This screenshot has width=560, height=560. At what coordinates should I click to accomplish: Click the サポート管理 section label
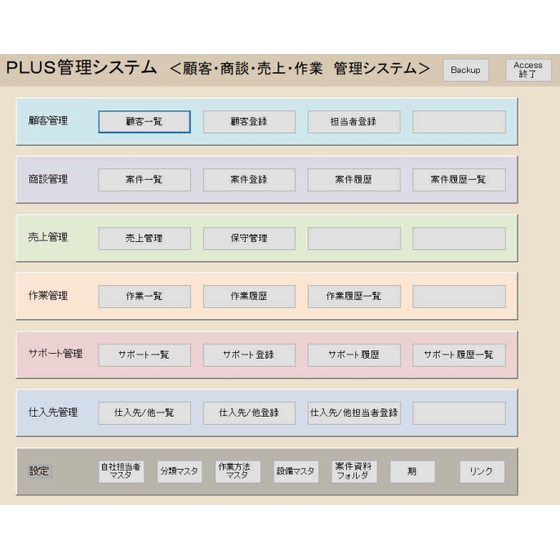pyautogui.click(x=55, y=354)
